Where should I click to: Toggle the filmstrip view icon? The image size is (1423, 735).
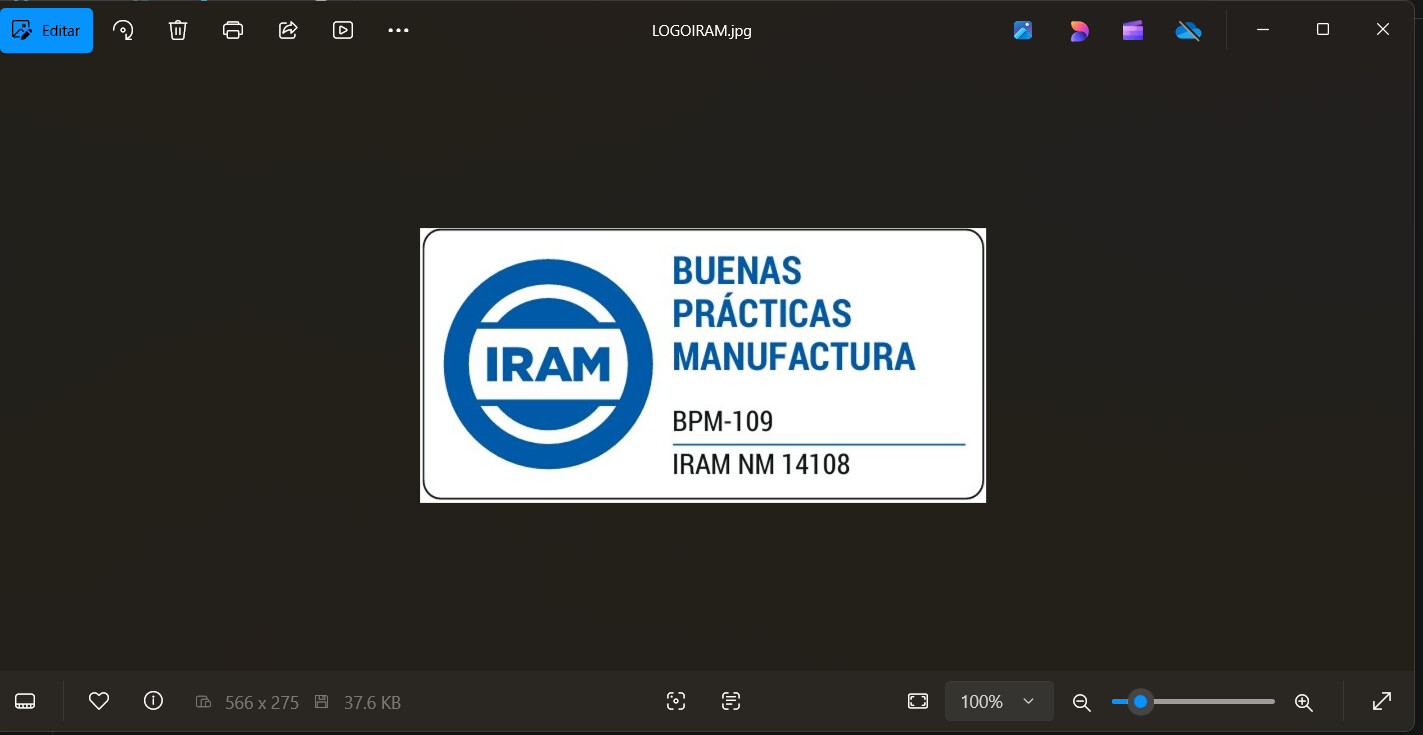(25, 701)
